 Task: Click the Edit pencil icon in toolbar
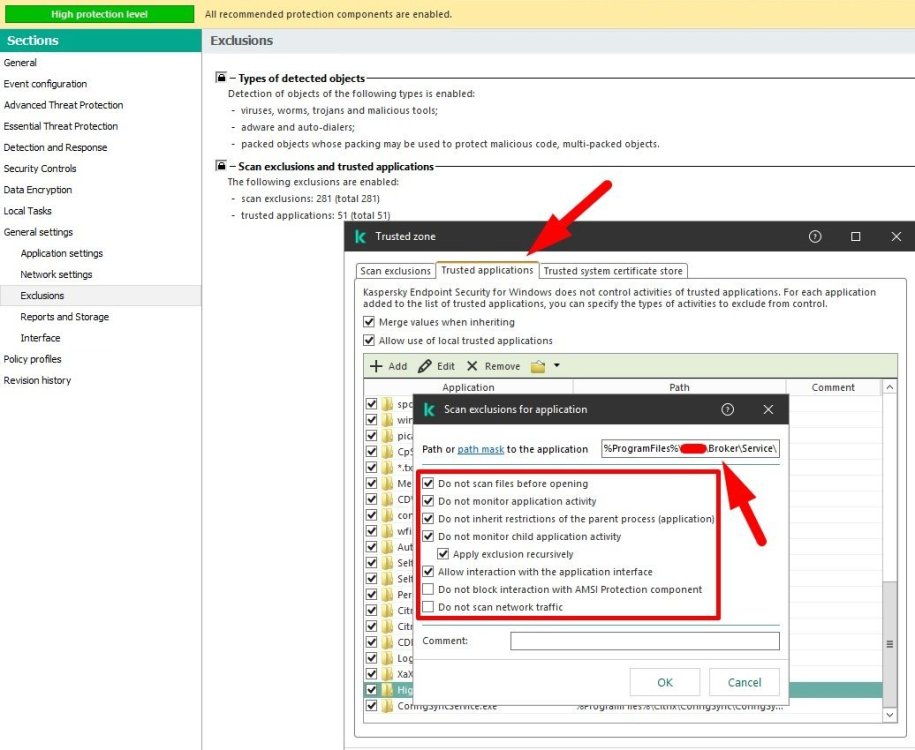[424, 366]
